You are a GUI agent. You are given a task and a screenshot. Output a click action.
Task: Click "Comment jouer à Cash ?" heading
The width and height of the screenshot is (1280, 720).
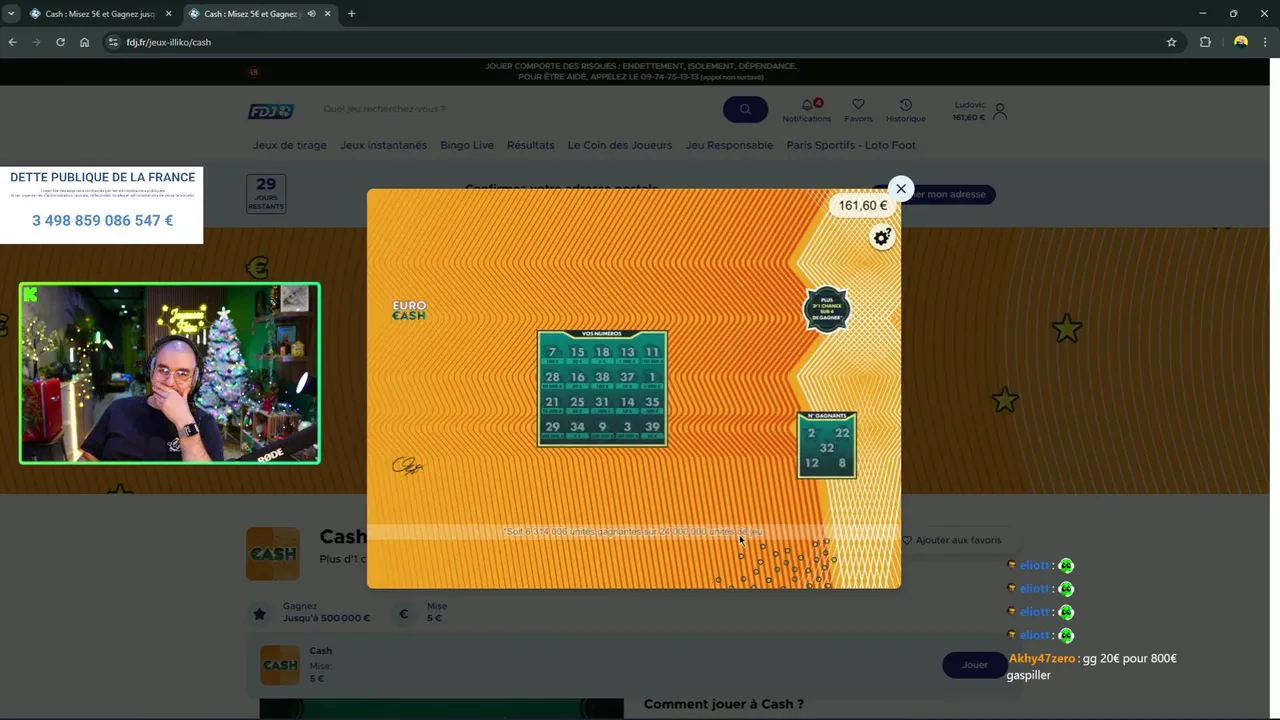(724, 704)
